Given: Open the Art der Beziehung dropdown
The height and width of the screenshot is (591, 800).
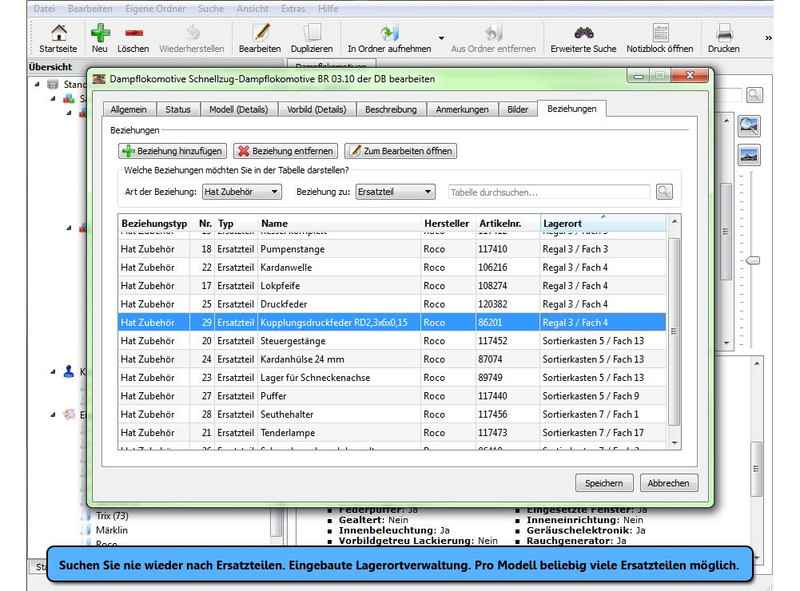Looking at the screenshot, I should tap(242, 192).
